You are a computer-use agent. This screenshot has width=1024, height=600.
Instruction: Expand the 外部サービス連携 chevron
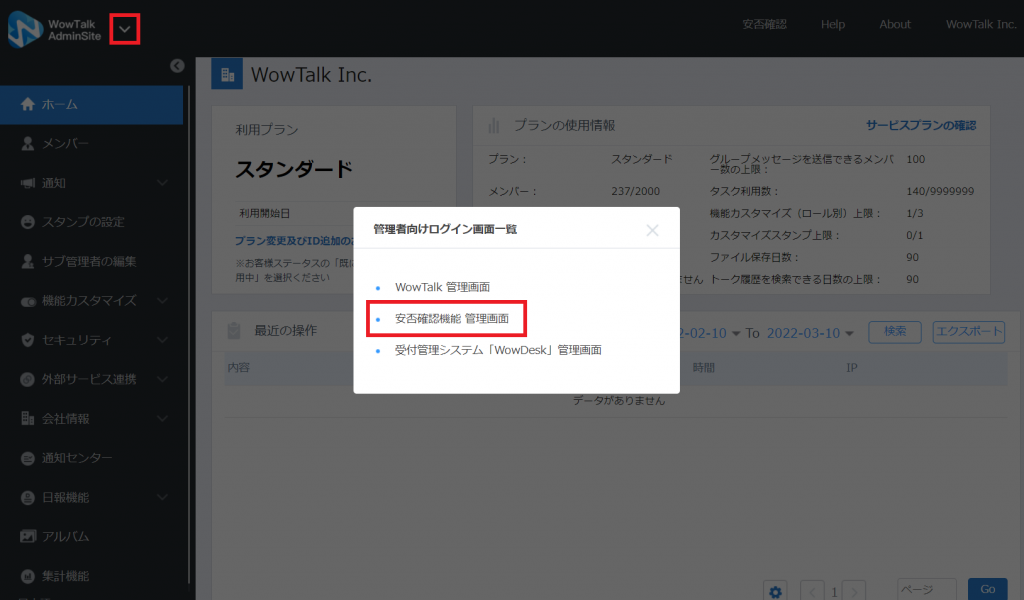163,379
